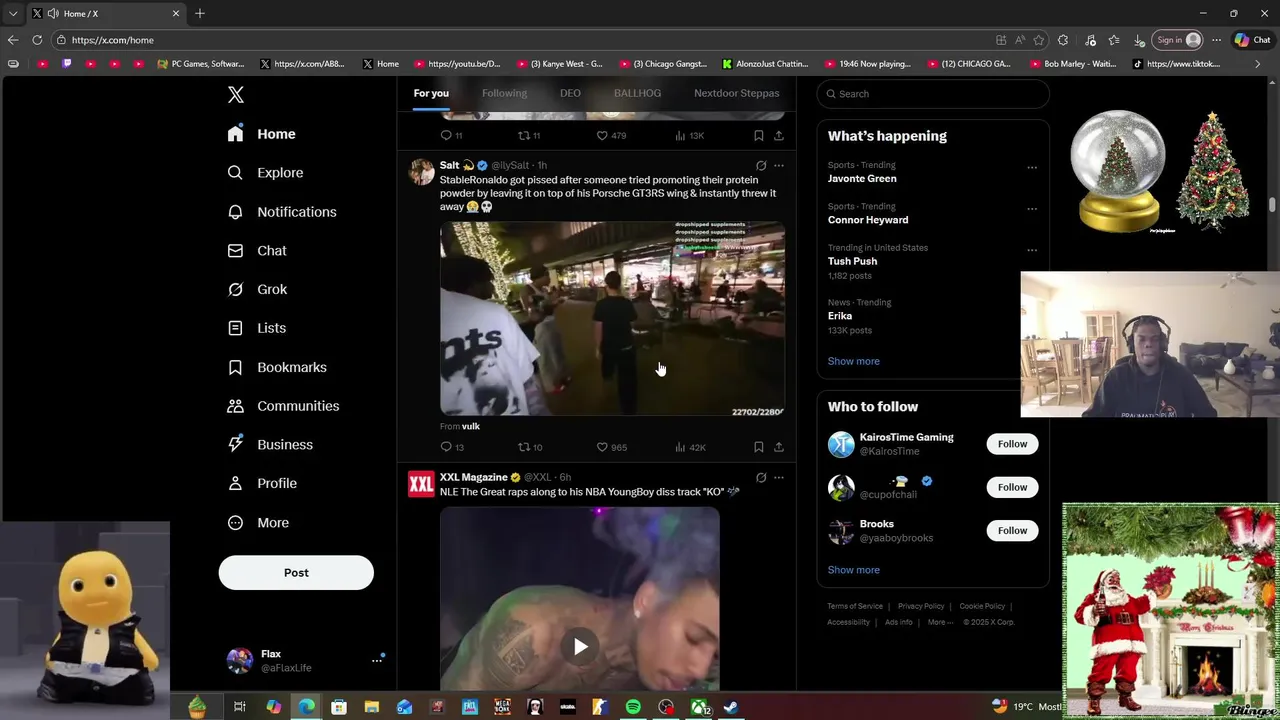Open new browser tab
The image size is (1280, 720).
tap(200, 13)
